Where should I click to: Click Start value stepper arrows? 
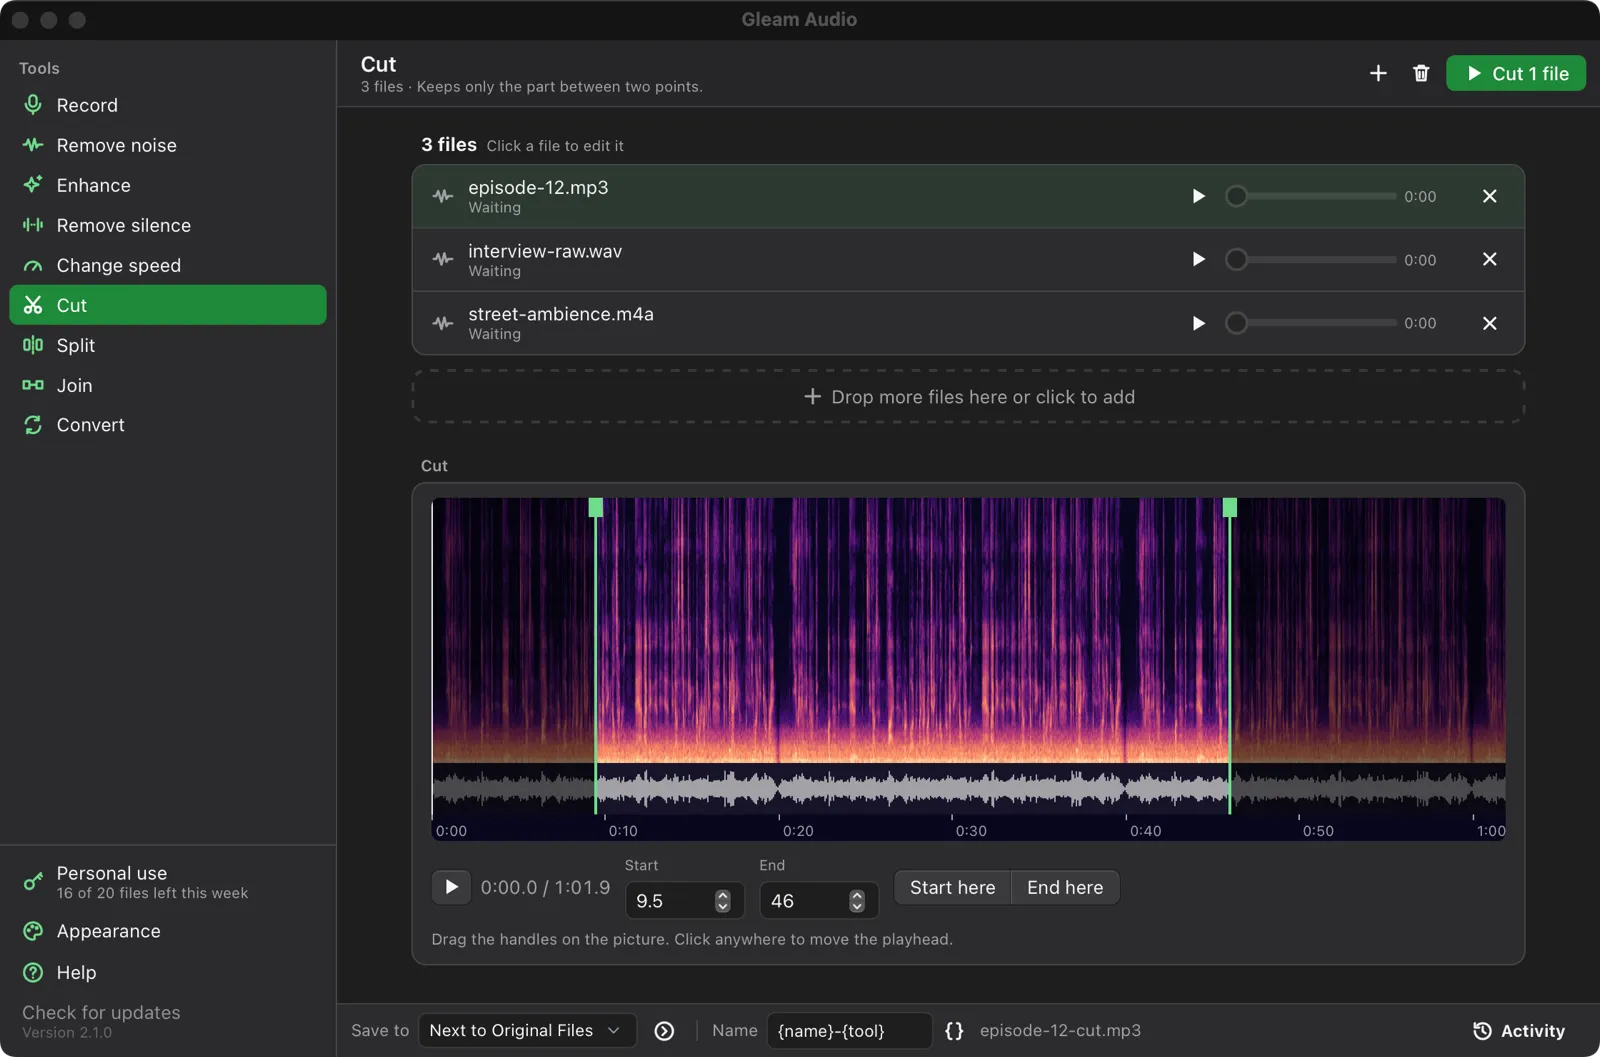[x=723, y=901]
